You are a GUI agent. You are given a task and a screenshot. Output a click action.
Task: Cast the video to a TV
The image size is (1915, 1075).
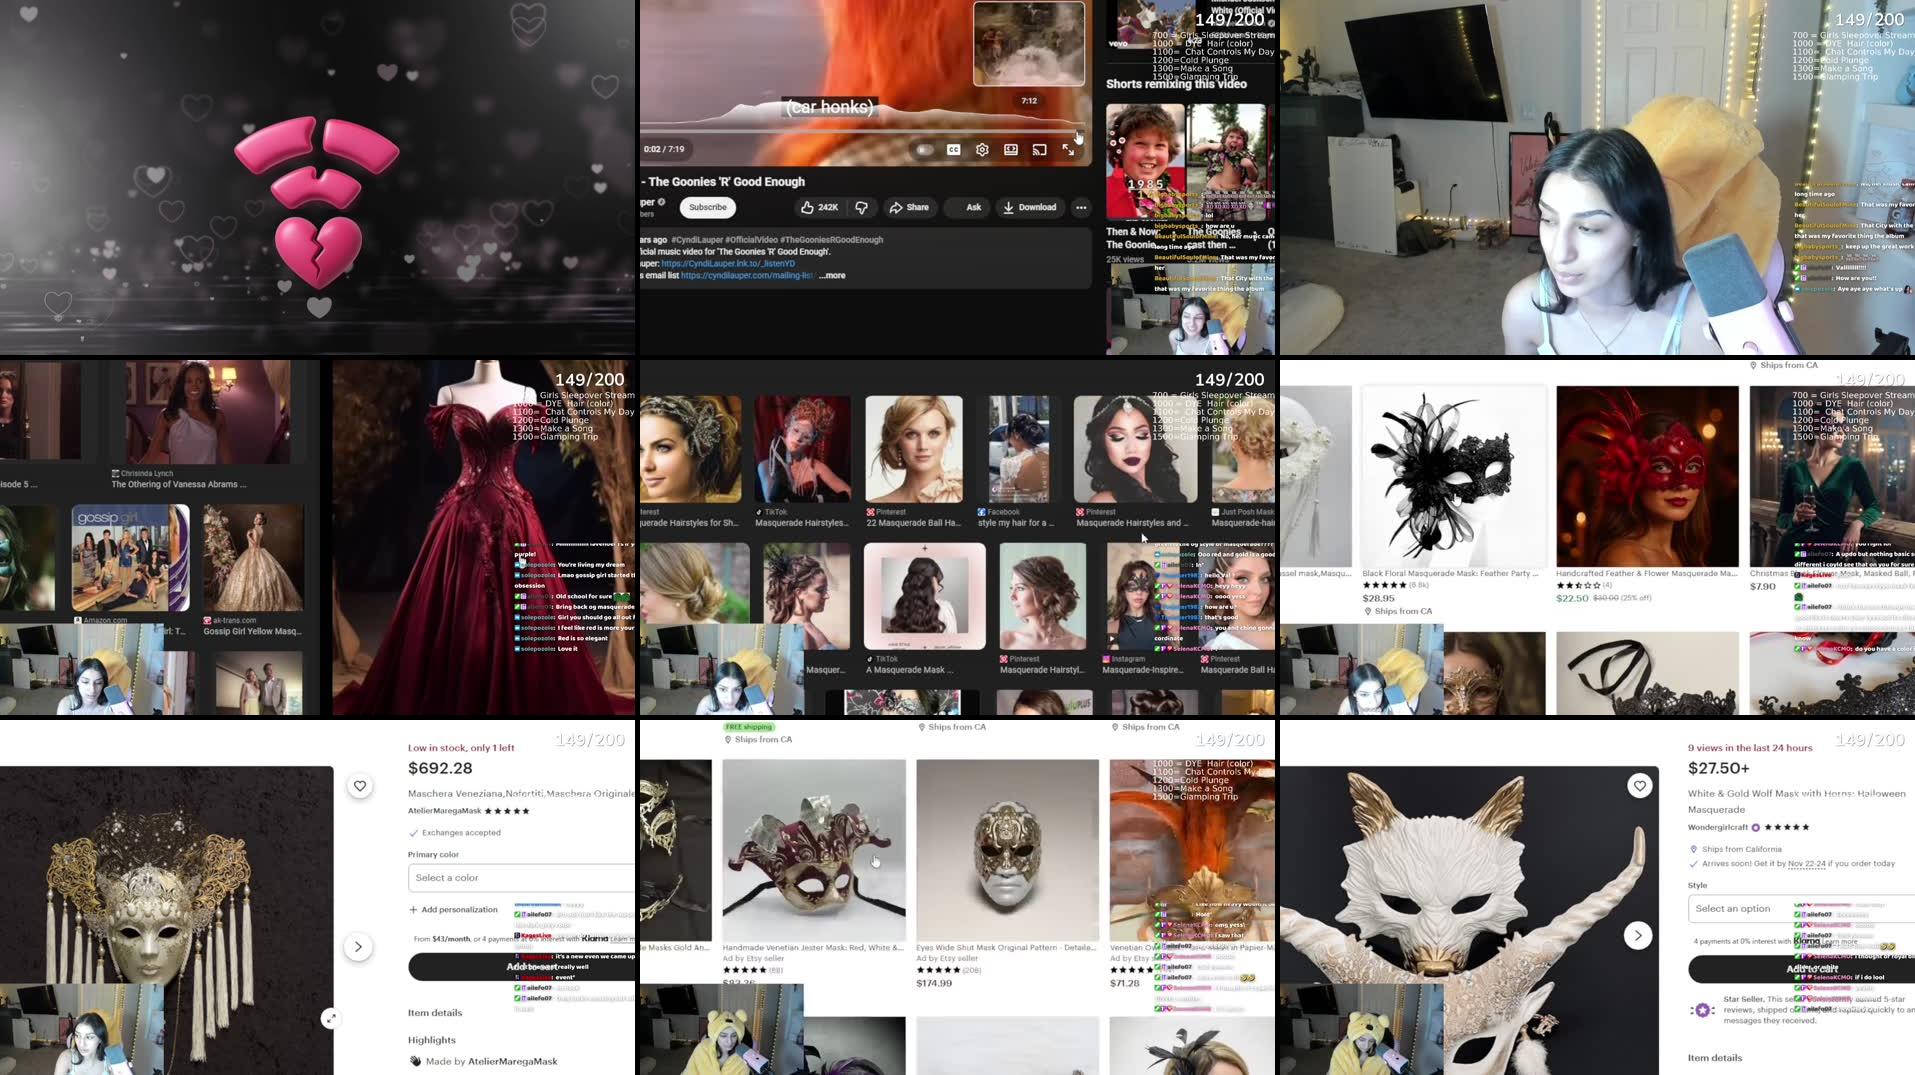point(1038,148)
